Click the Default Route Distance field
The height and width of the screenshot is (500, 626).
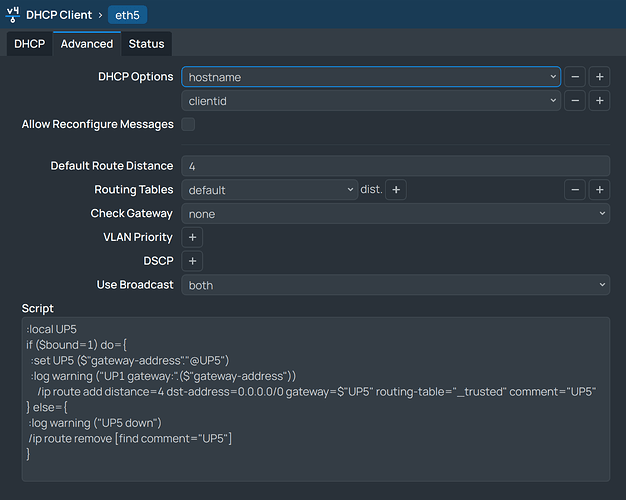[395, 166]
